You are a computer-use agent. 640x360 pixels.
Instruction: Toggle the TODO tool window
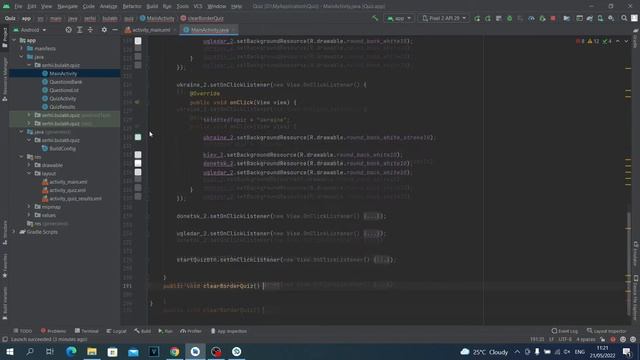(x=22, y=331)
